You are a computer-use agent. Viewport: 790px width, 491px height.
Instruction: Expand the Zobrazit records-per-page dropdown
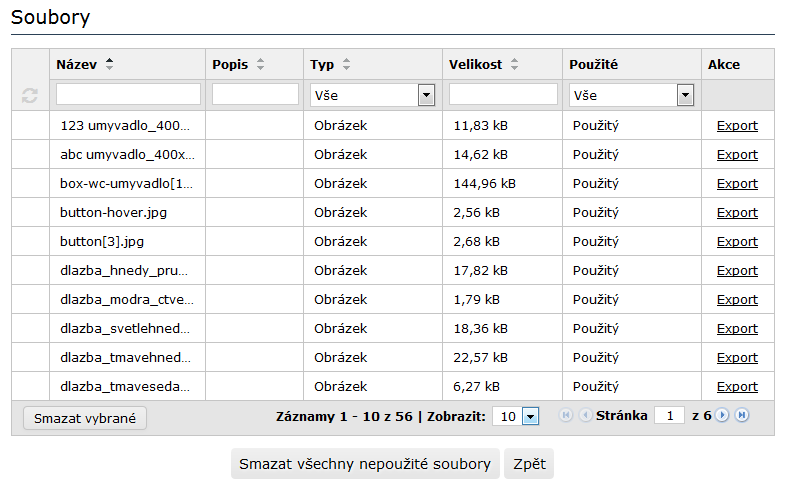coord(530,416)
